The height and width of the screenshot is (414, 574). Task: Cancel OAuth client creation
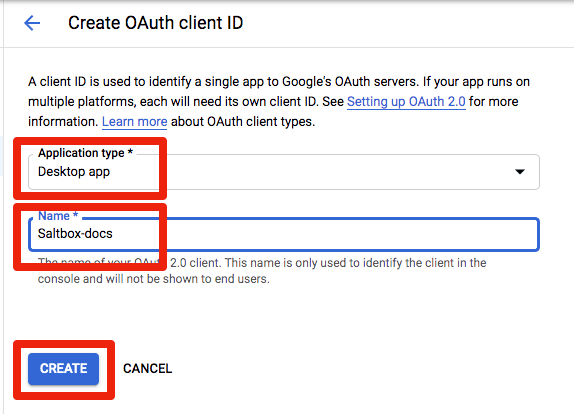pyautogui.click(x=148, y=369)
